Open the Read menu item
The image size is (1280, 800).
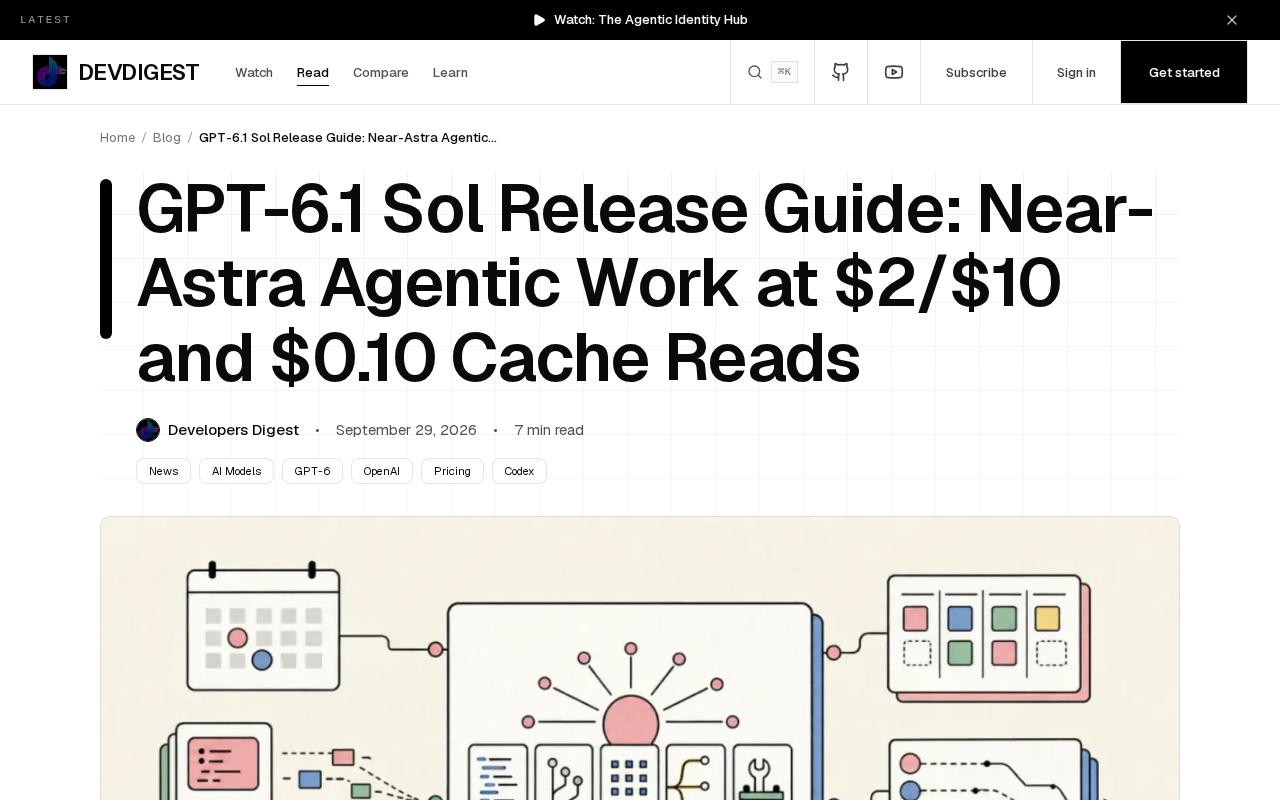pos(313,72)
